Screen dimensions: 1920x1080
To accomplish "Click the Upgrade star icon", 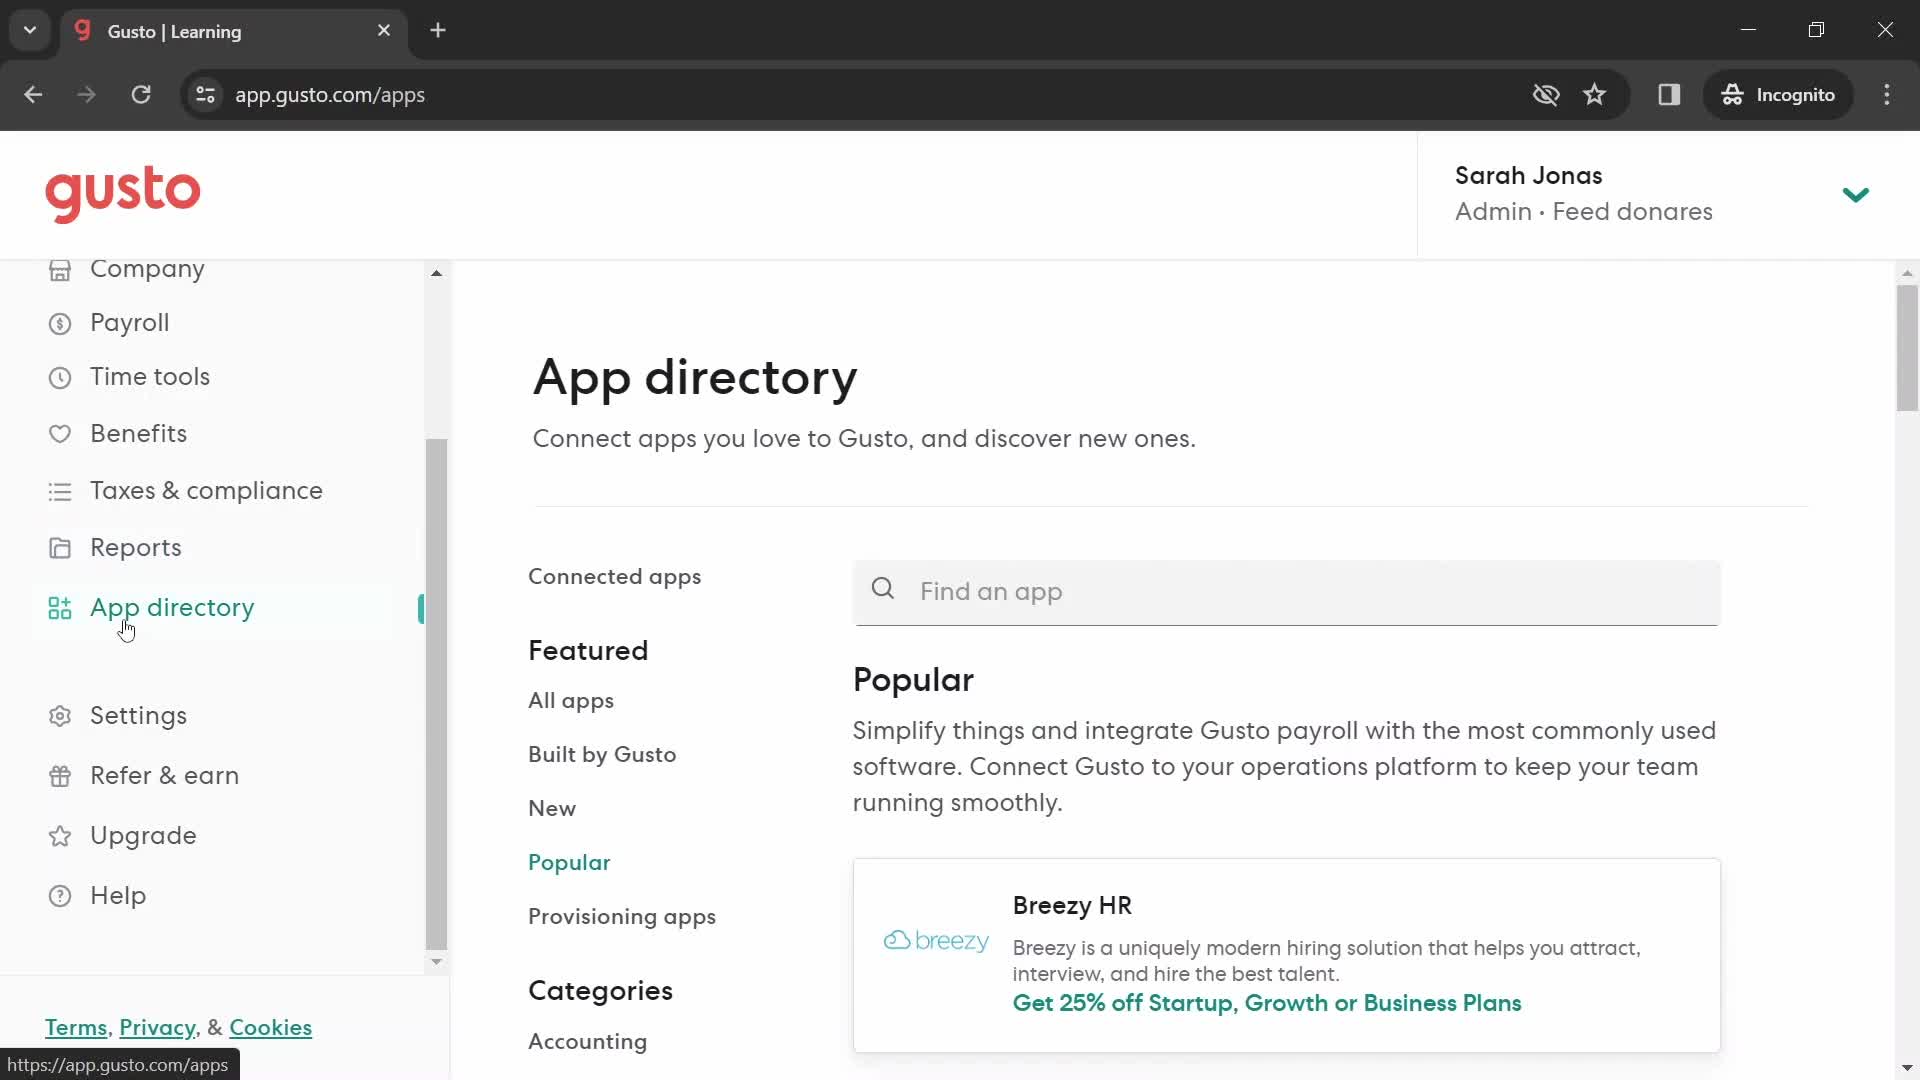I will [60, 836].
